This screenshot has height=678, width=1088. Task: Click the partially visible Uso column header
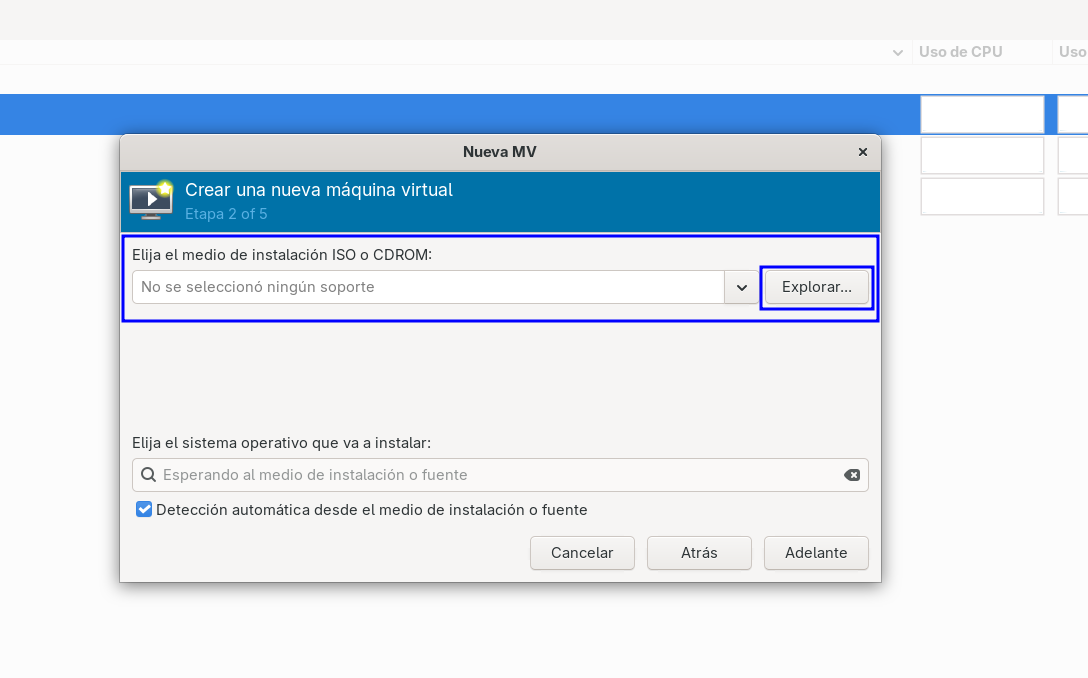[x=1071, y=52]
